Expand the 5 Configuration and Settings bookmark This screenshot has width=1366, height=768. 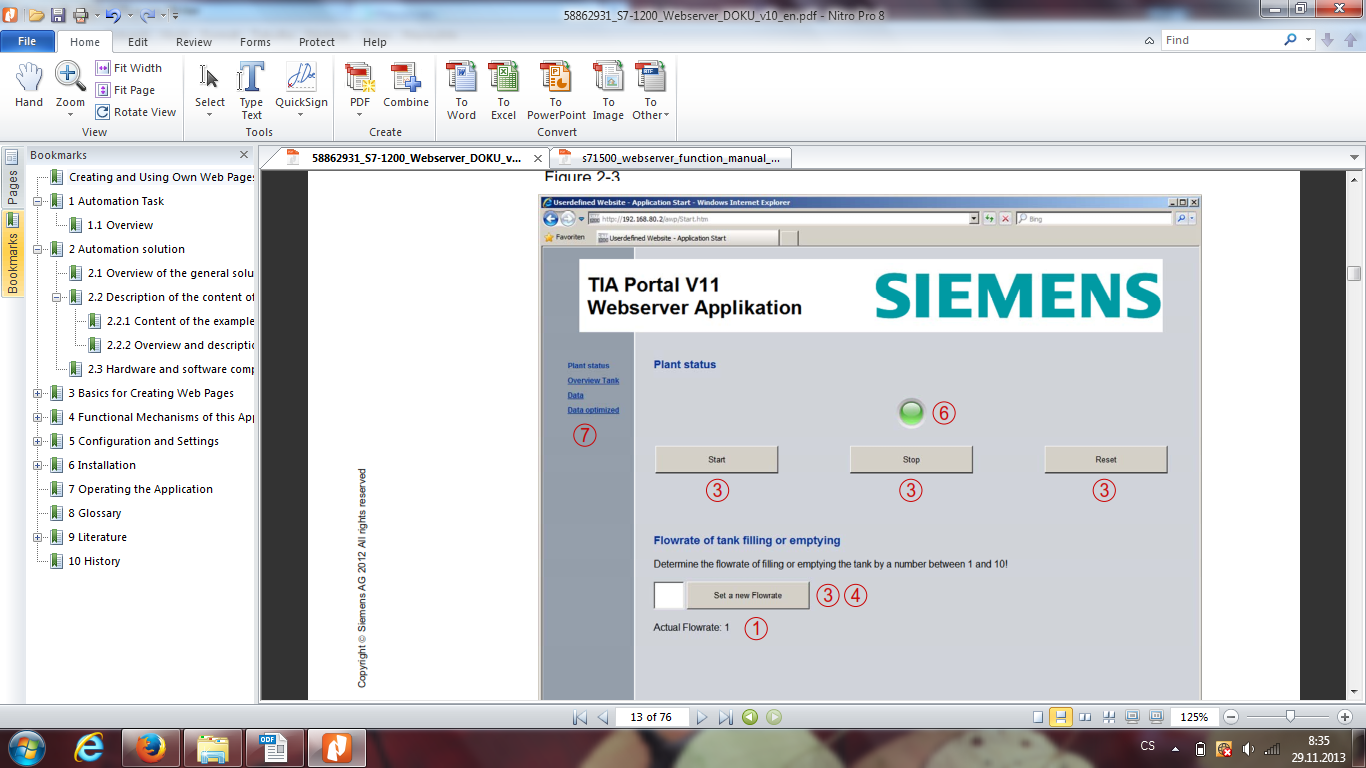click(37, 441)
